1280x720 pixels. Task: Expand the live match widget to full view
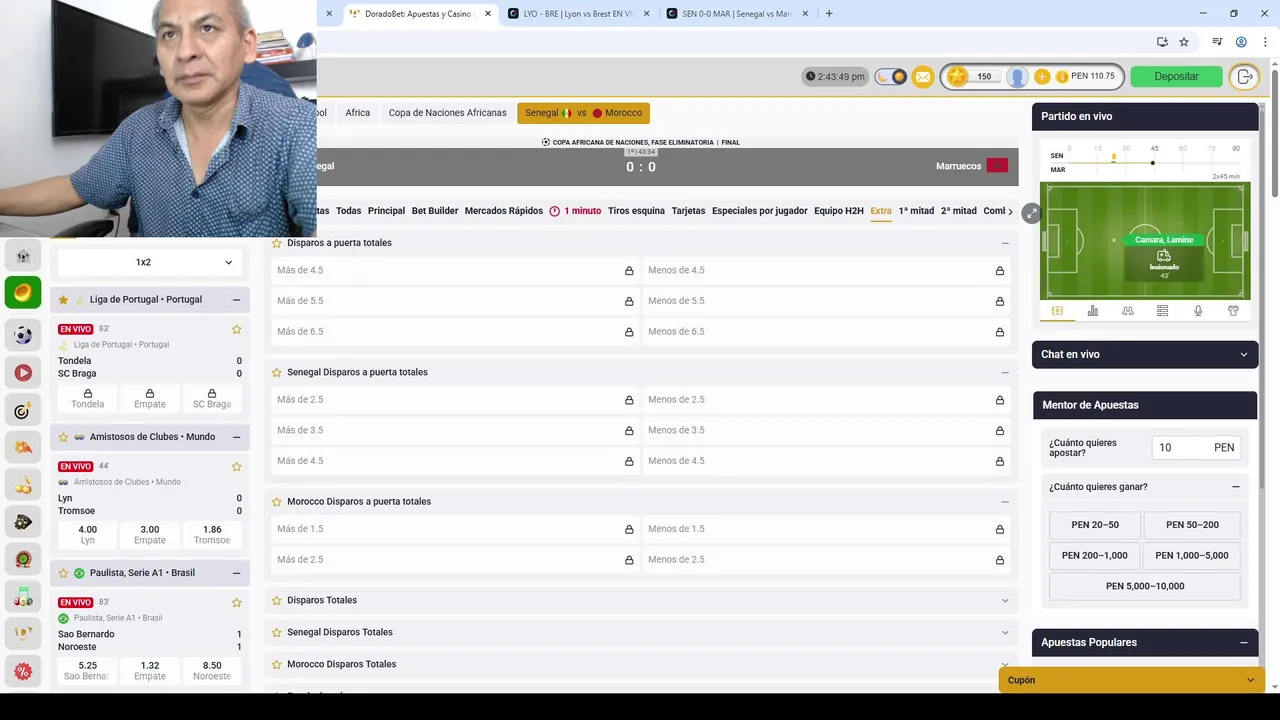(x=1031, y=213)
